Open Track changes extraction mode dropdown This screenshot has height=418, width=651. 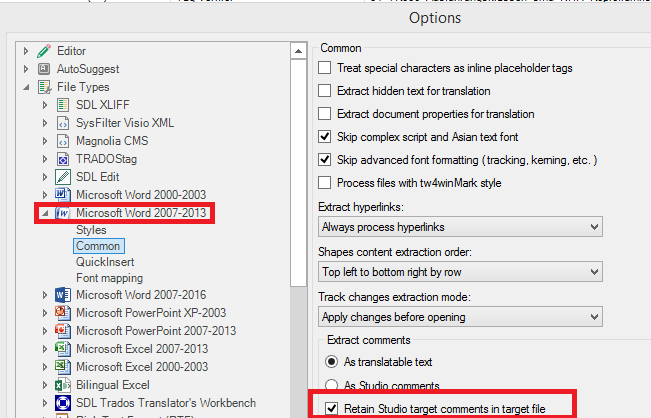[460, 317]
